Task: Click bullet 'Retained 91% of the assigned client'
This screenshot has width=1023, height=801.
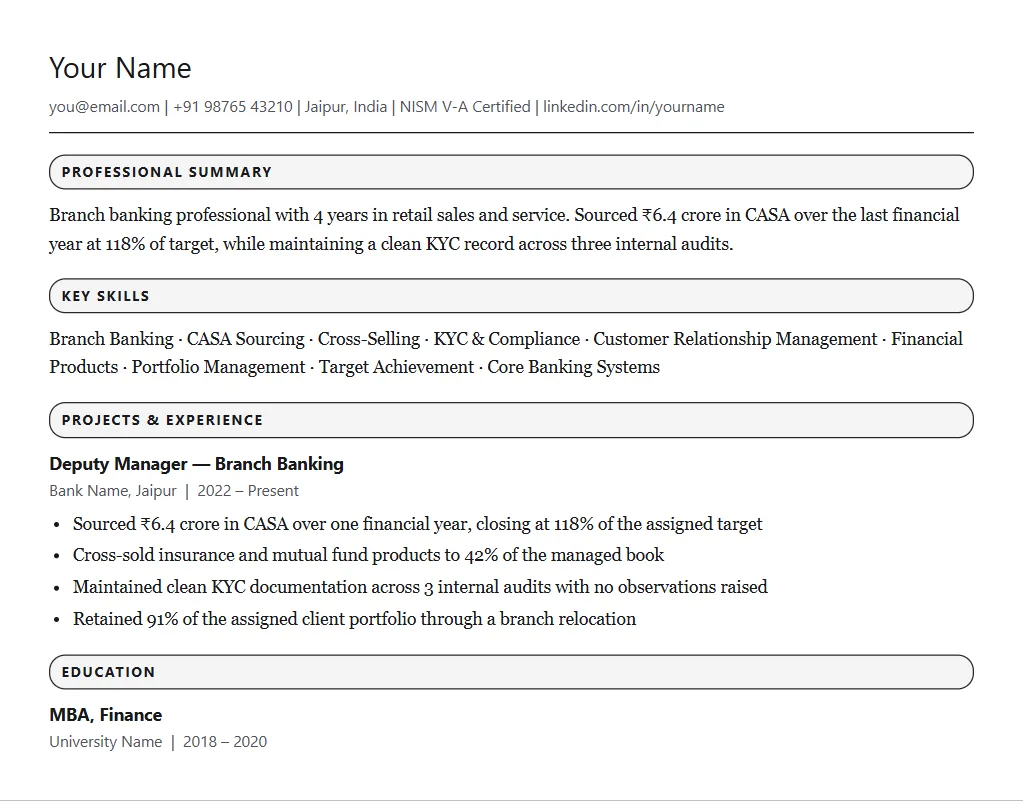Action: point(354,619)
